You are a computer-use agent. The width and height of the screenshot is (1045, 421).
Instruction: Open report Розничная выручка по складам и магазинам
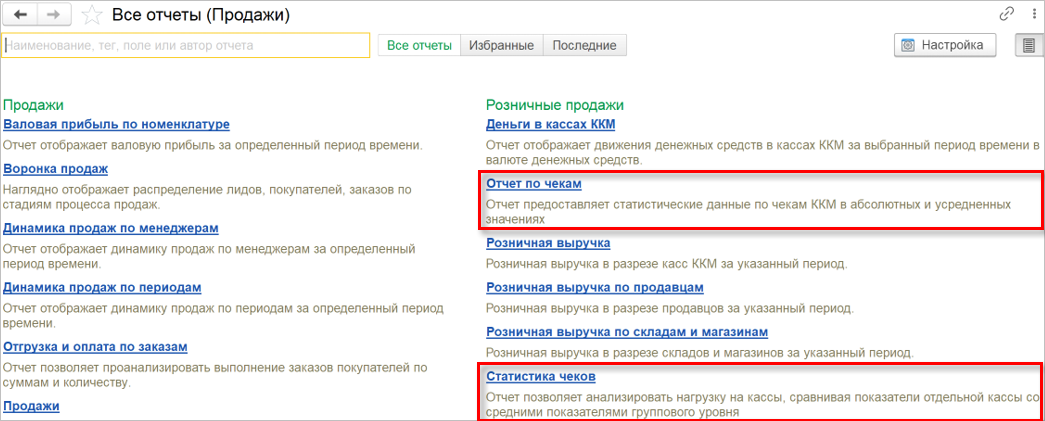click(627, 331)
